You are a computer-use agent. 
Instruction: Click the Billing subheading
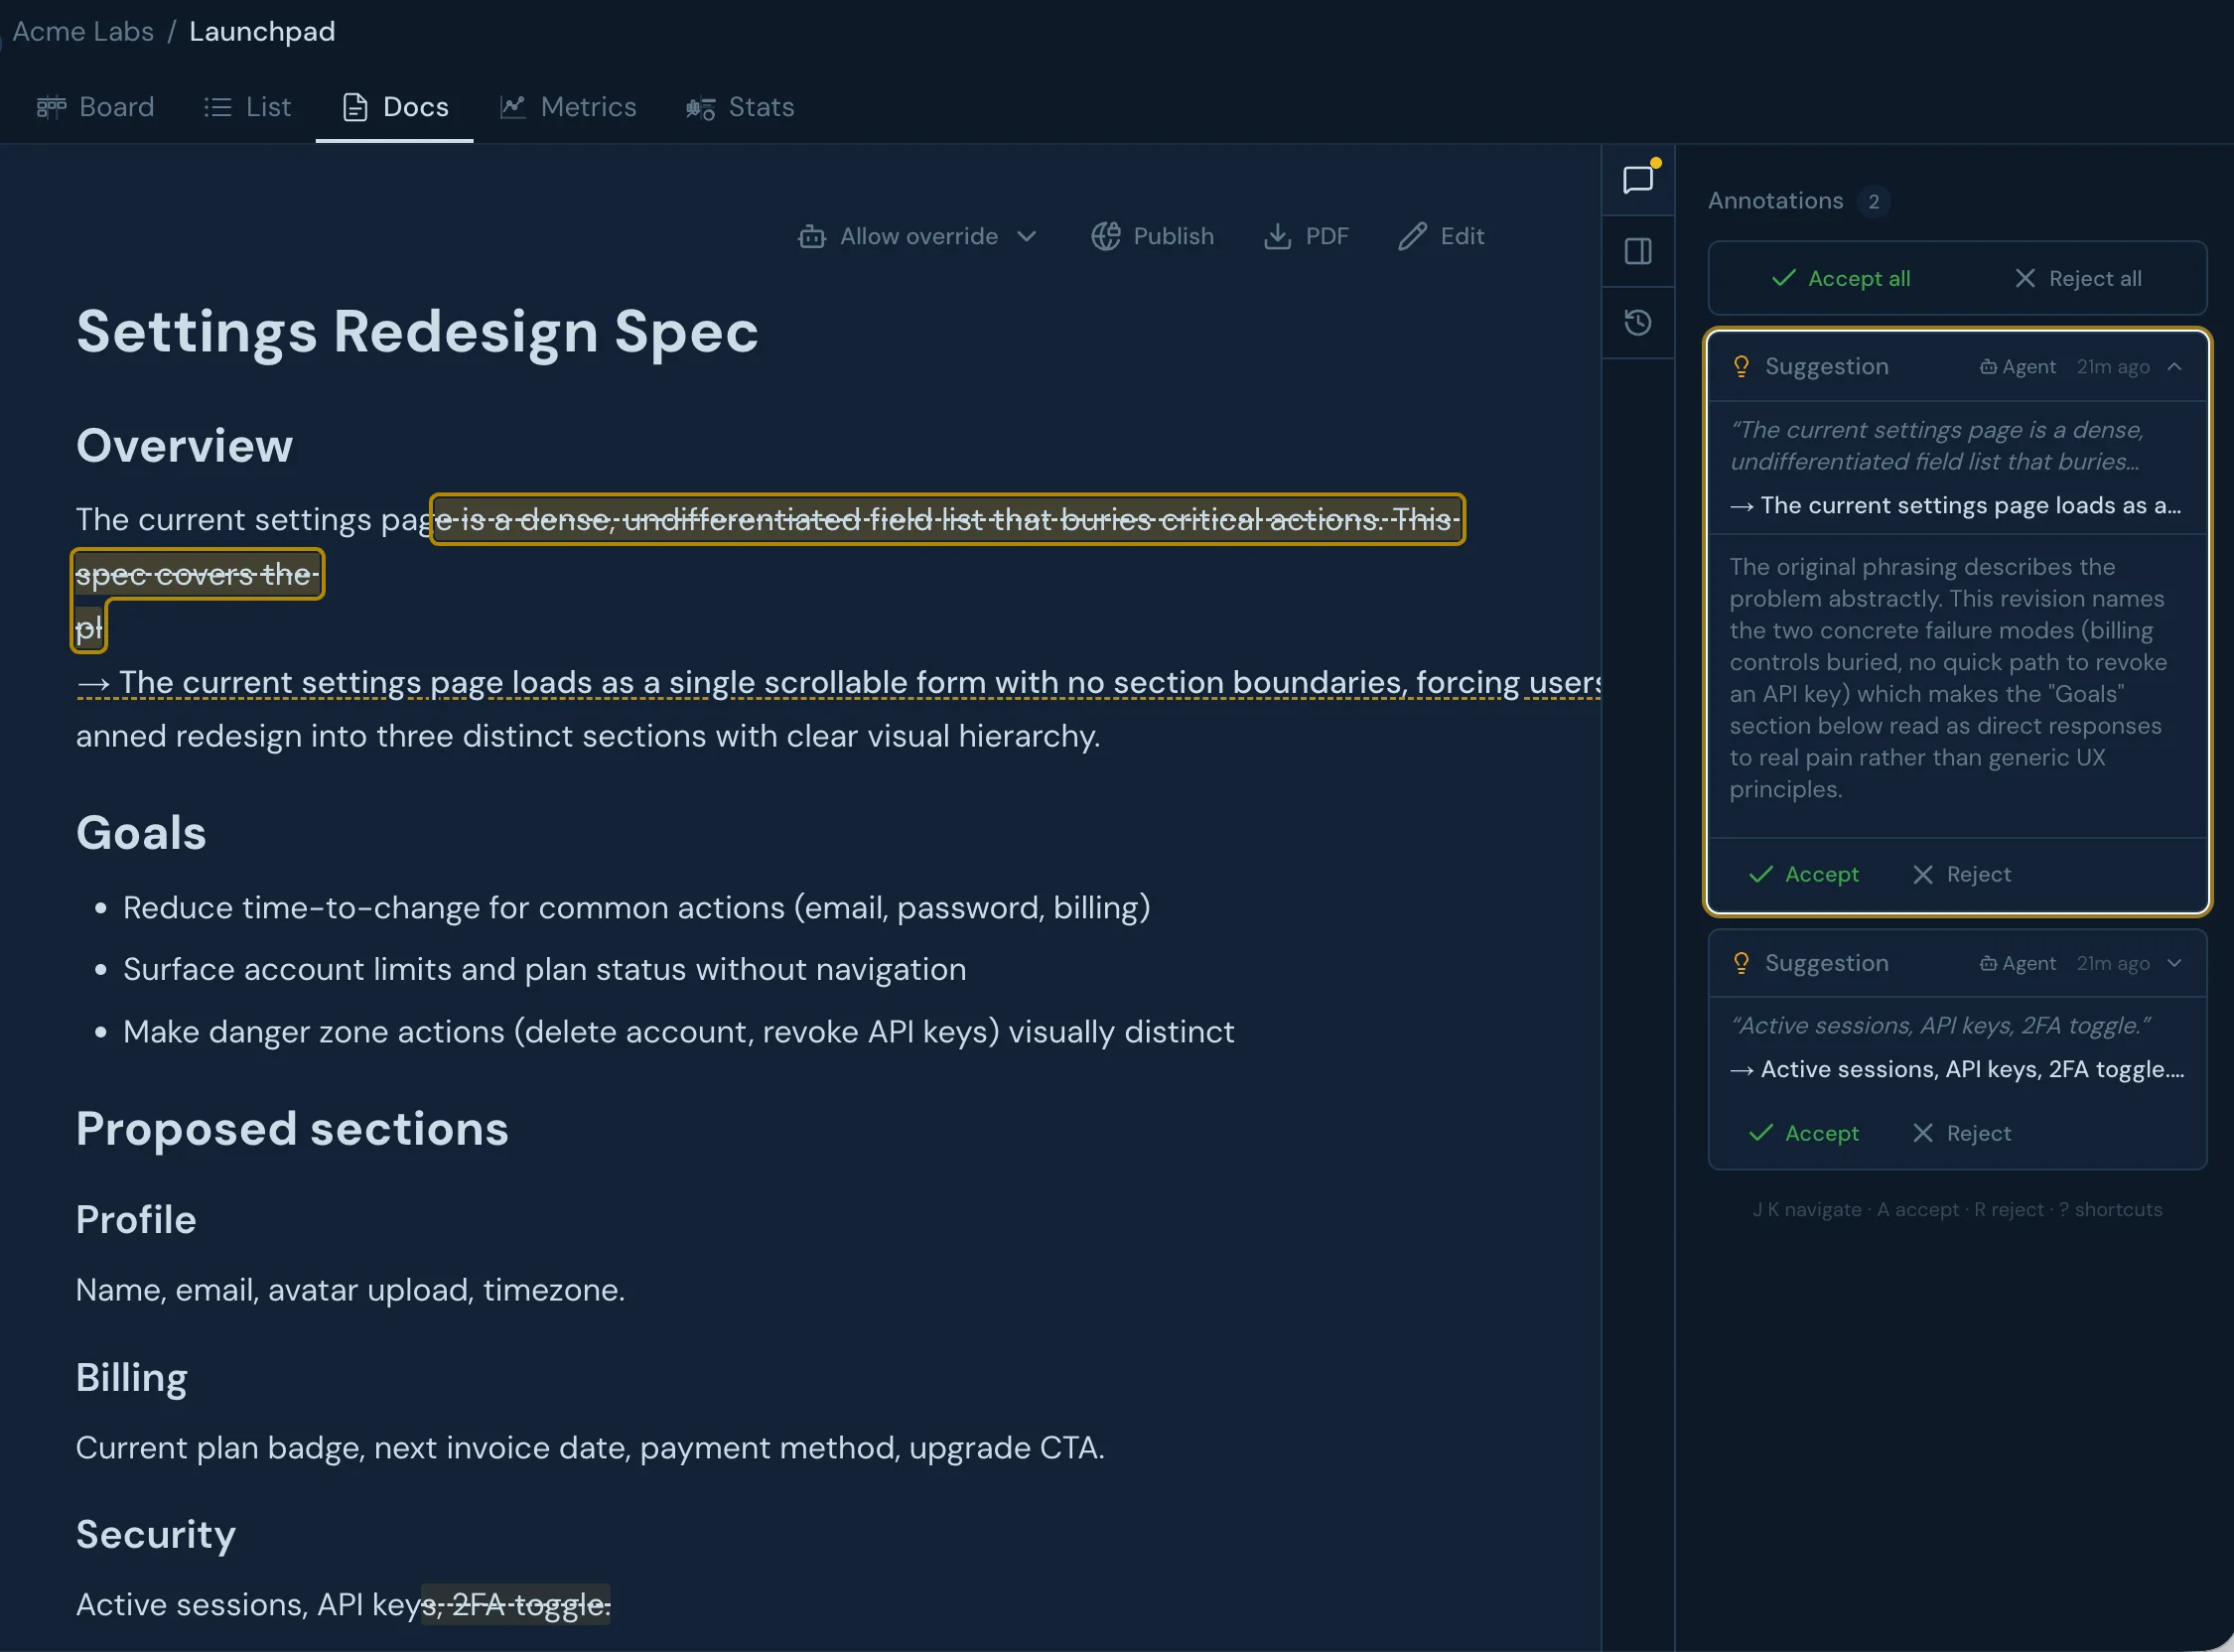click(x=131, y=1378)
